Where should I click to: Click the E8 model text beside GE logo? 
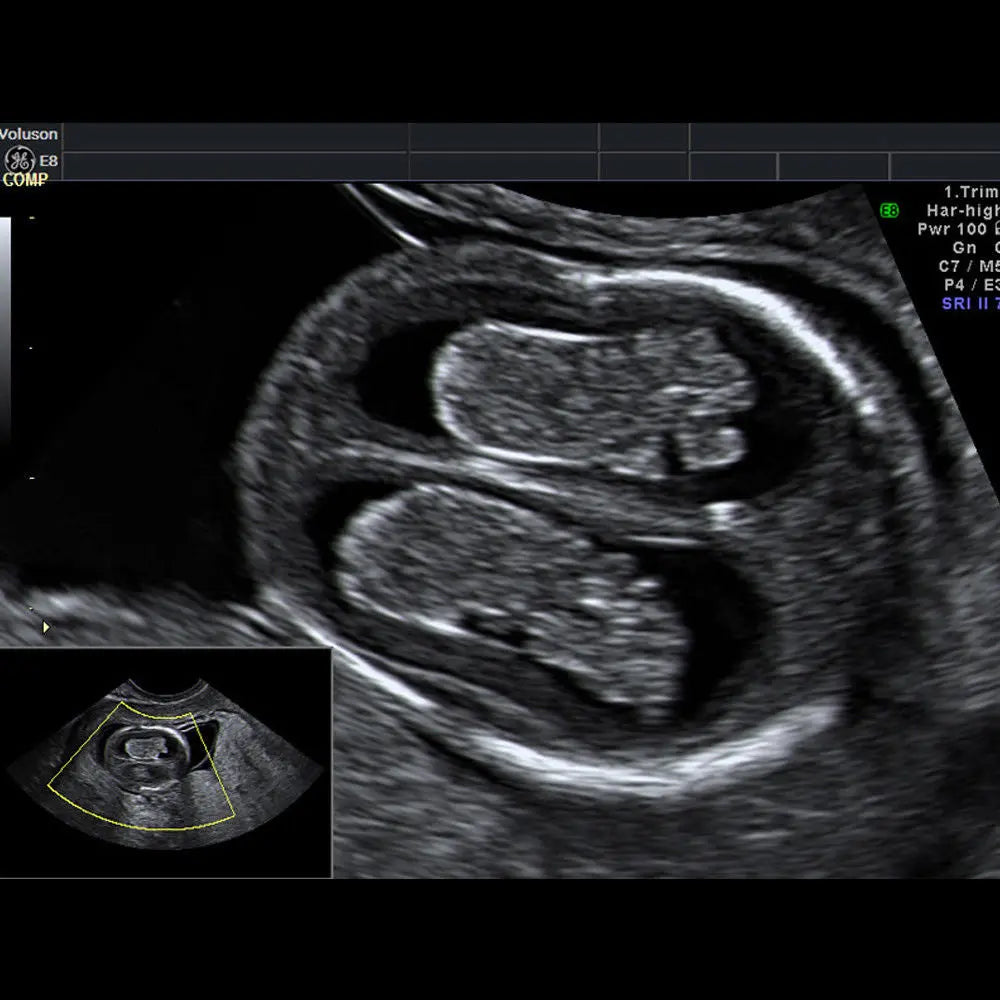click(48, 160)
